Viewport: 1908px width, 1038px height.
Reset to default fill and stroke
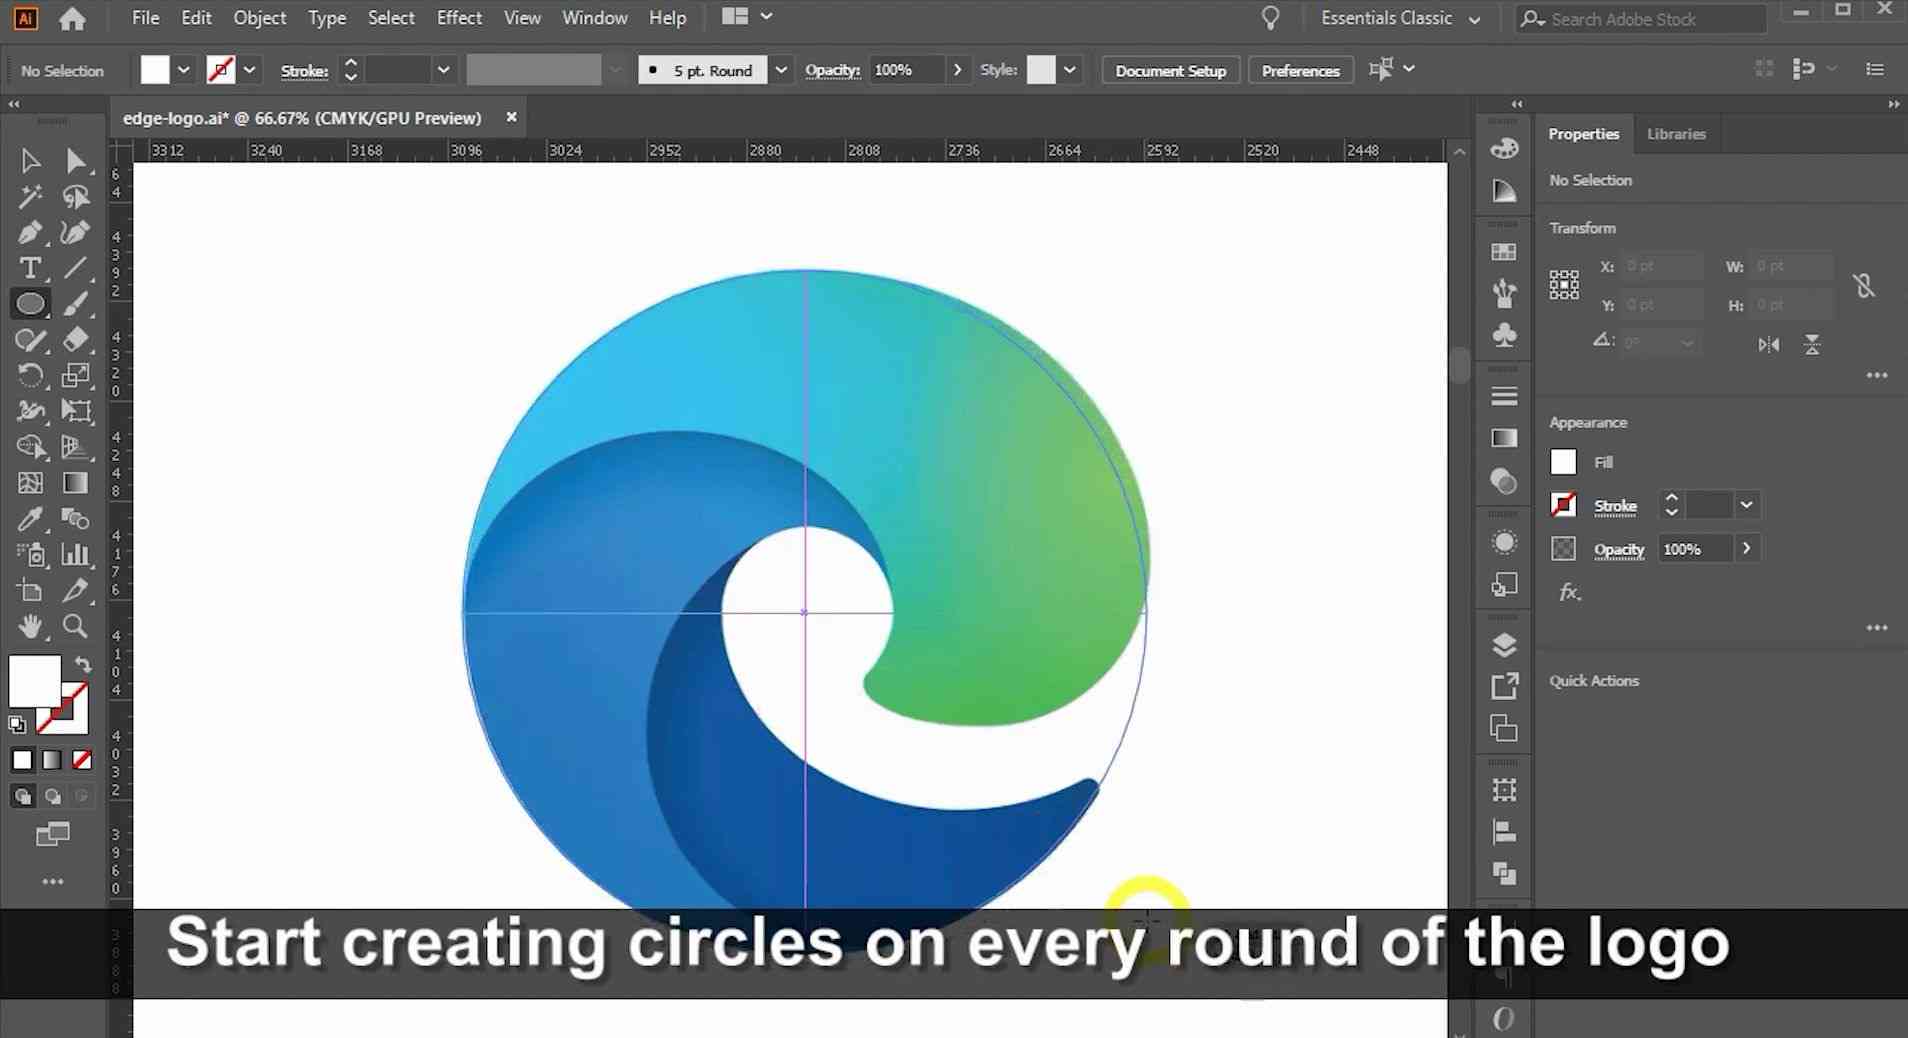click(x=17, y=724)
